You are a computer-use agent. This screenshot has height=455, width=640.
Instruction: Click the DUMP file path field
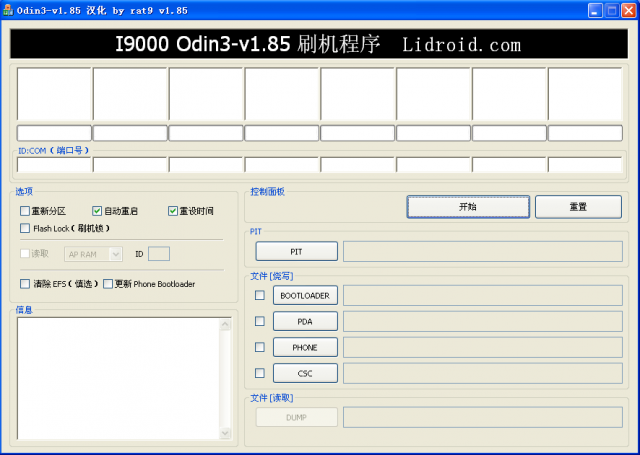(x=483, y=417)
